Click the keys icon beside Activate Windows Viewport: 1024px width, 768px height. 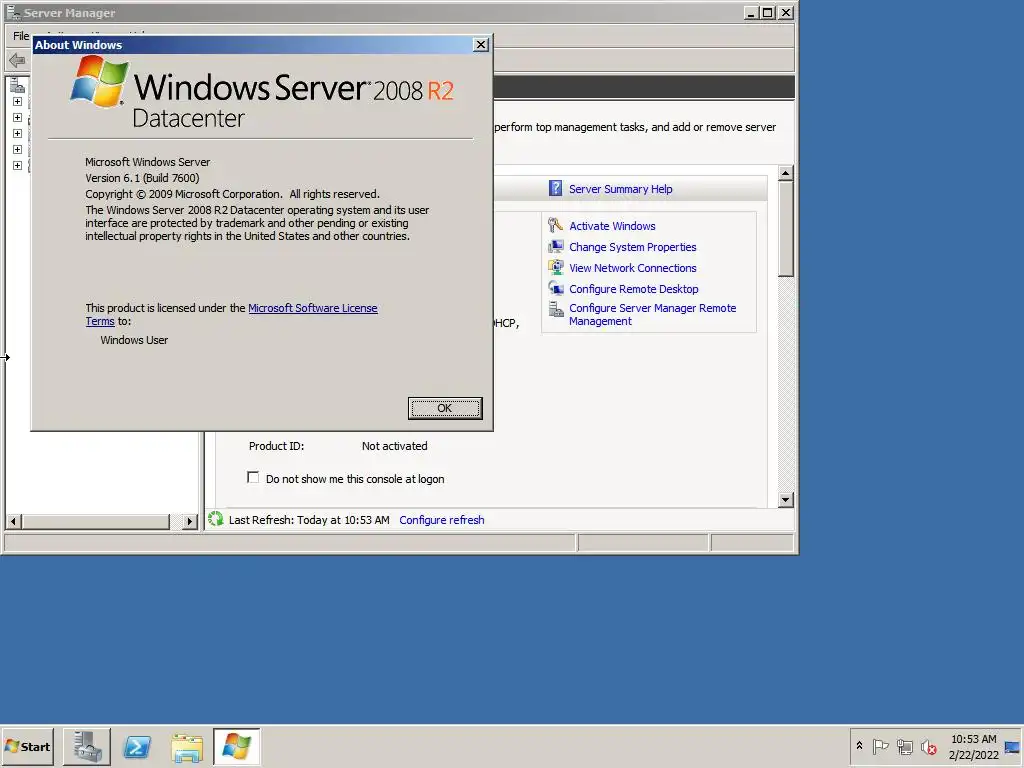pos(555,225)
